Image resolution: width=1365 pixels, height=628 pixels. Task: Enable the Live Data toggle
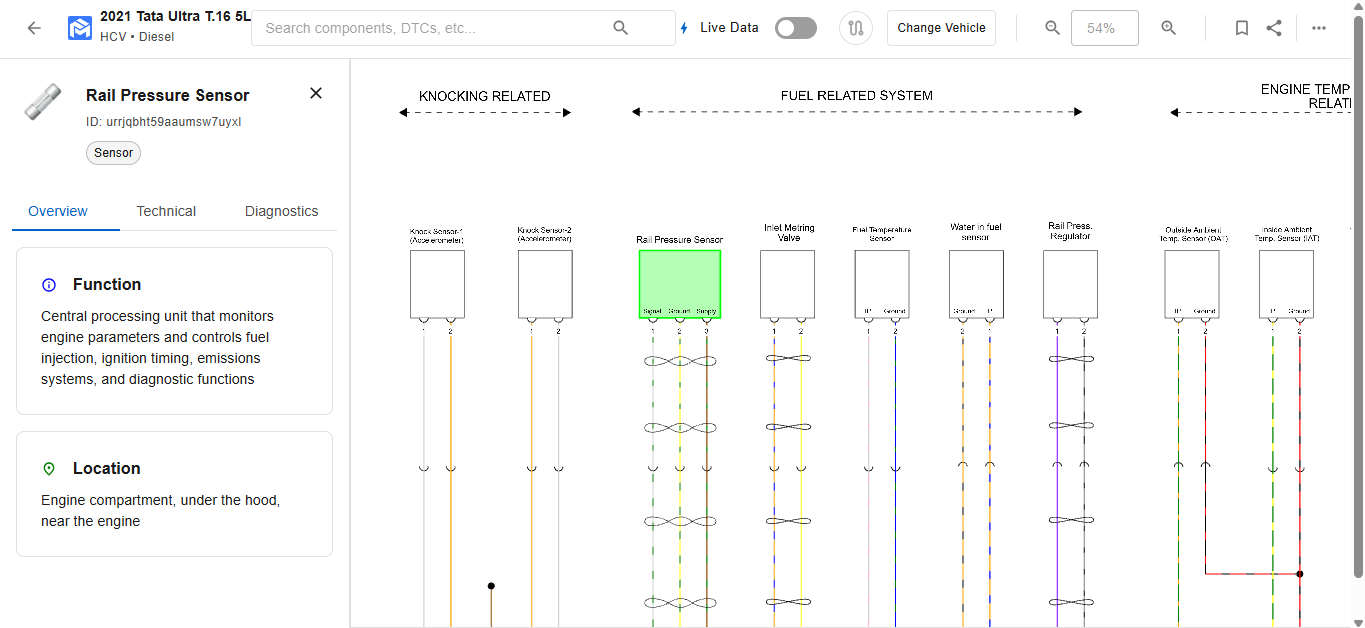795,28
